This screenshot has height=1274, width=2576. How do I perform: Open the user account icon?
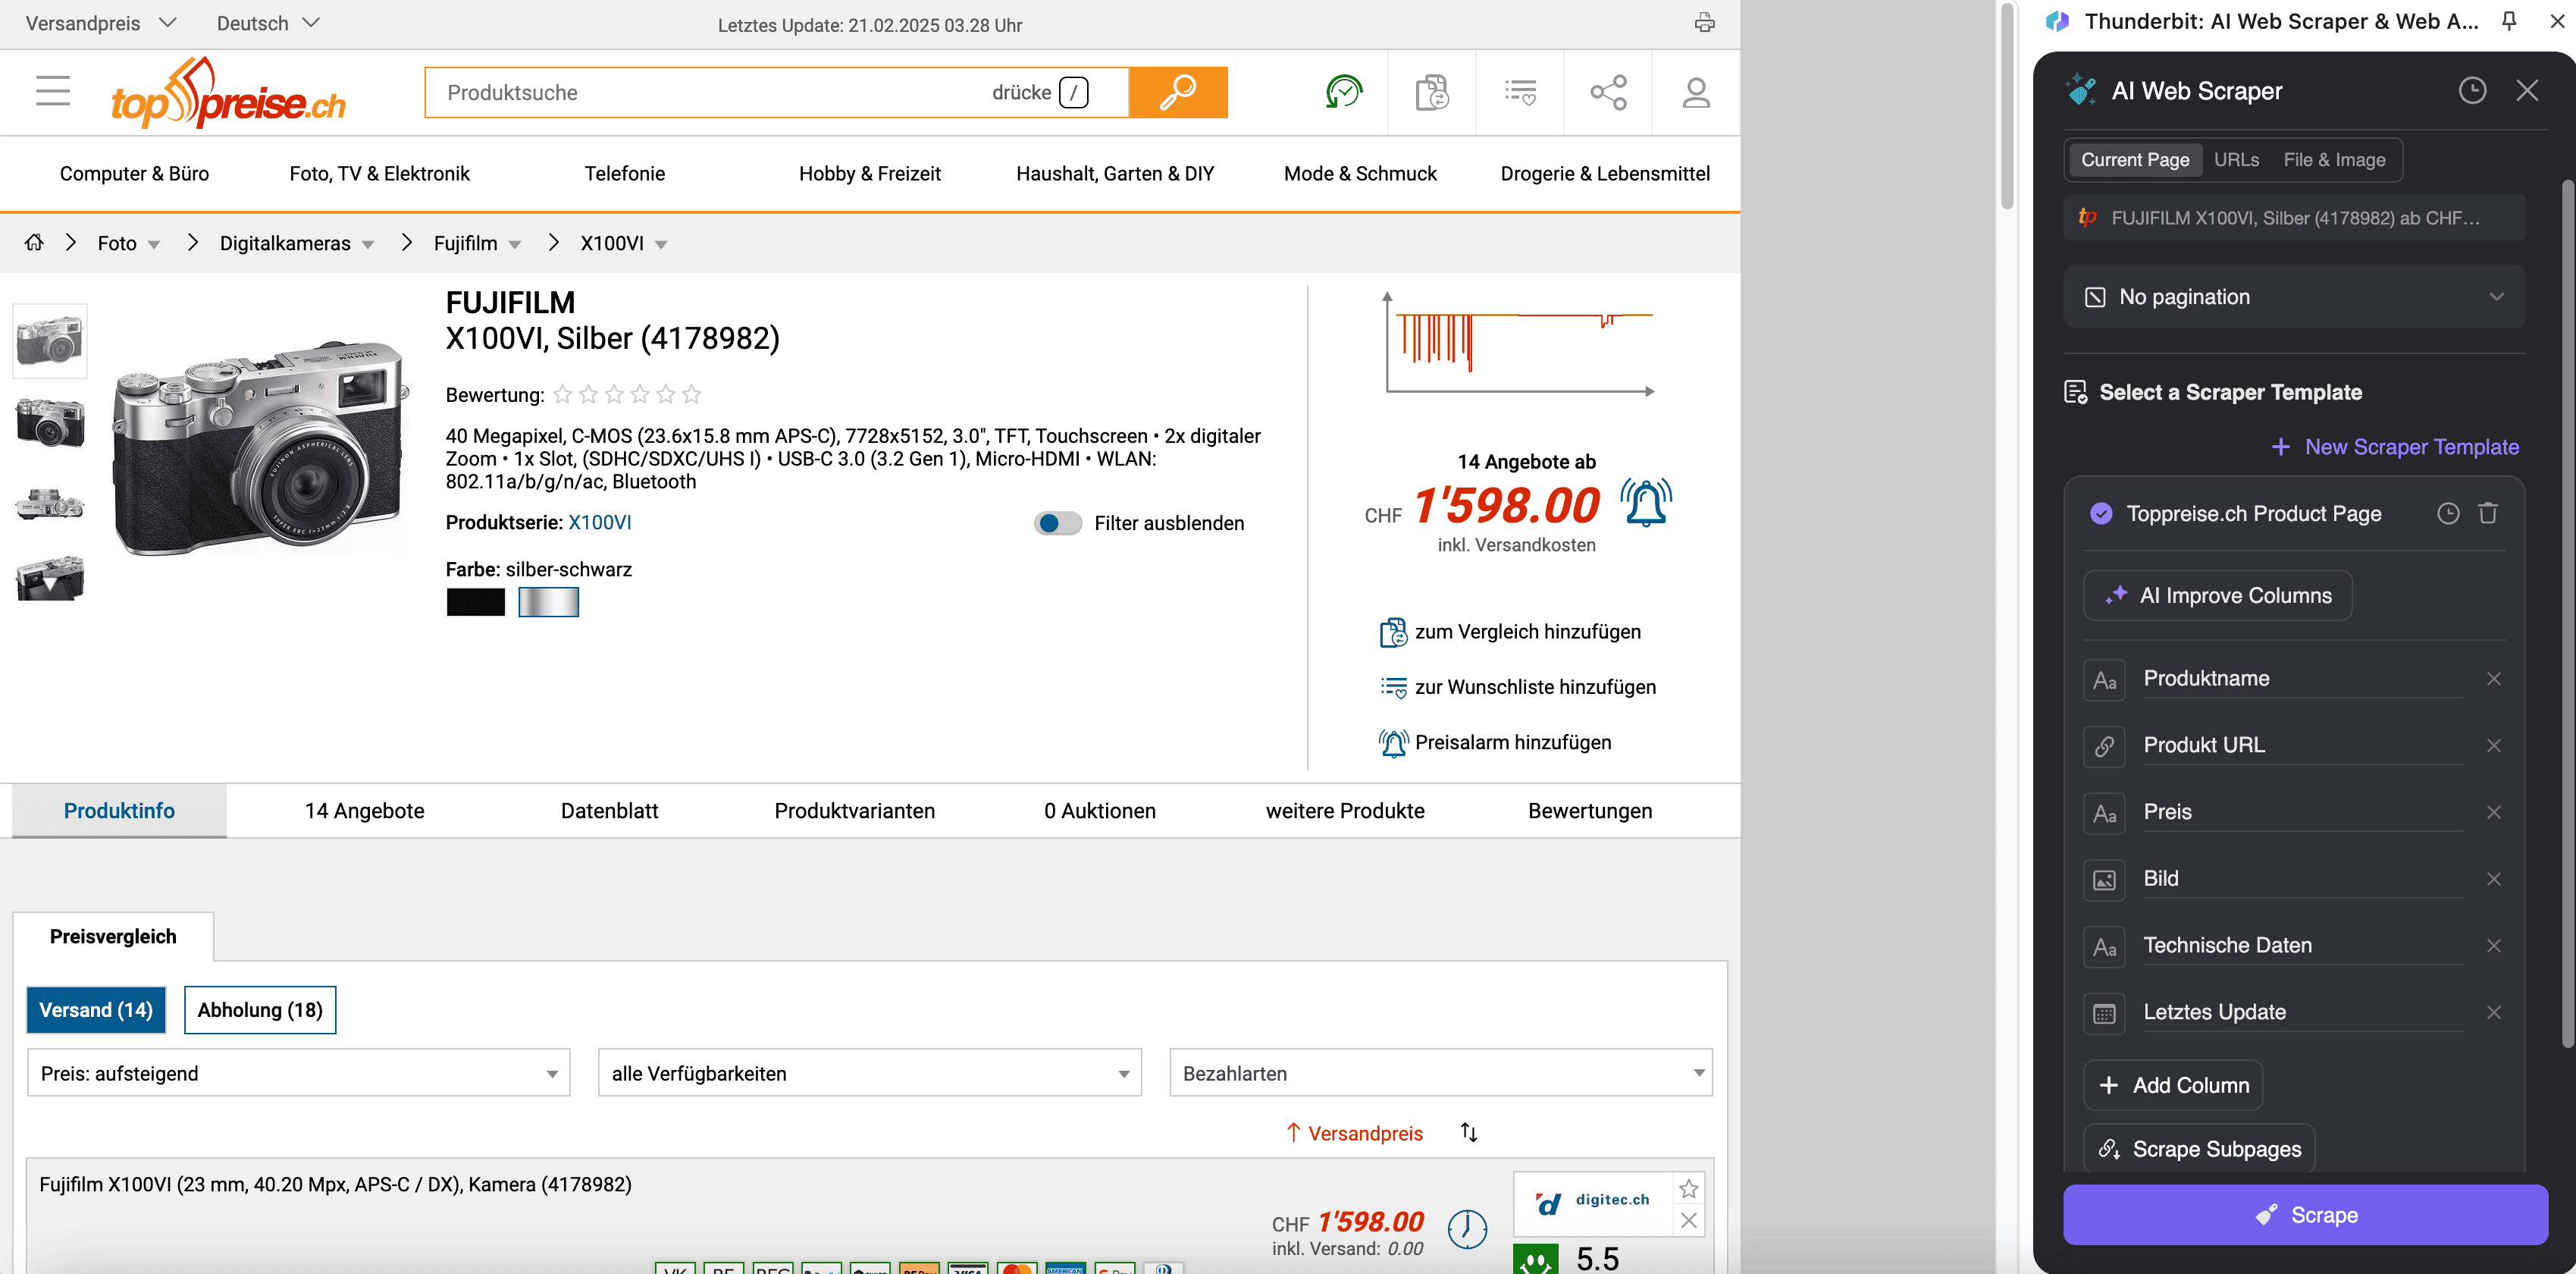(1695, 92)
